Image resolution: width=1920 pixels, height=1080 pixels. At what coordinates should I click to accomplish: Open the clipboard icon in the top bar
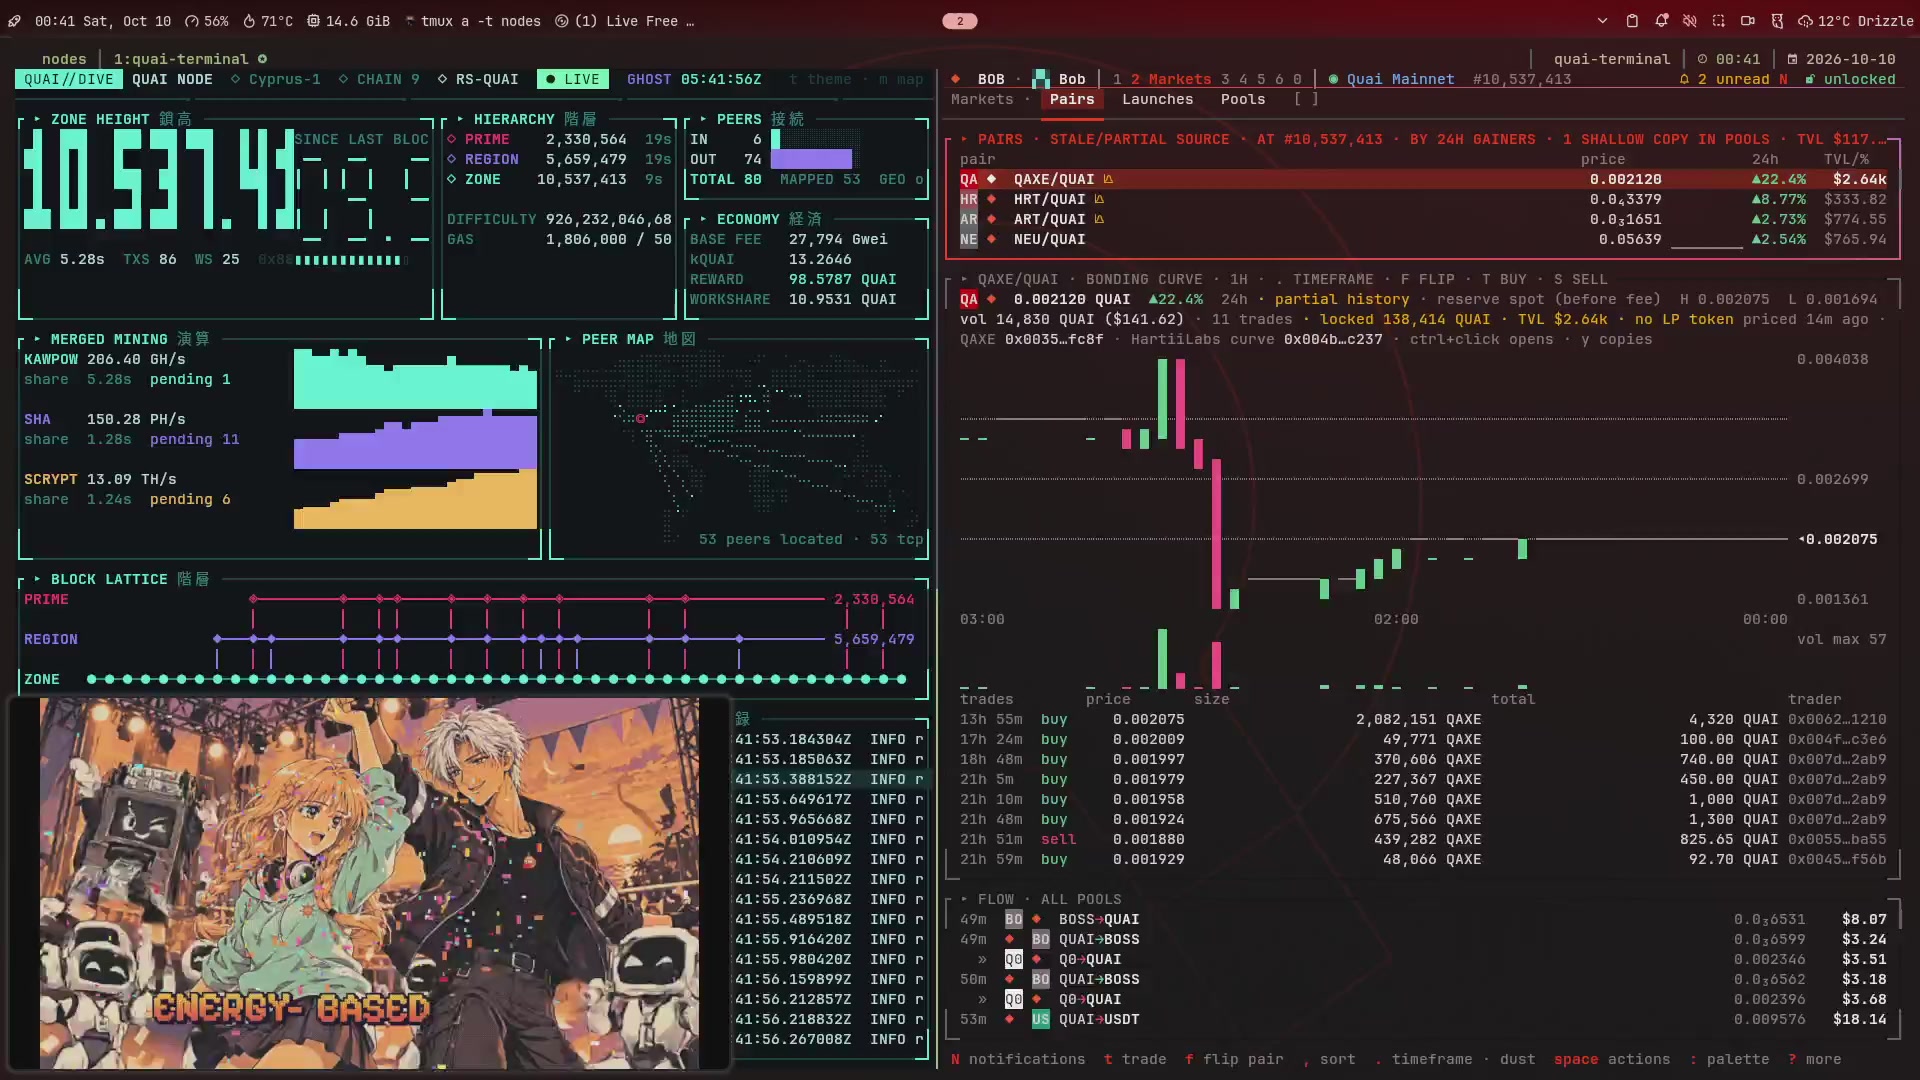[1632, 21]
